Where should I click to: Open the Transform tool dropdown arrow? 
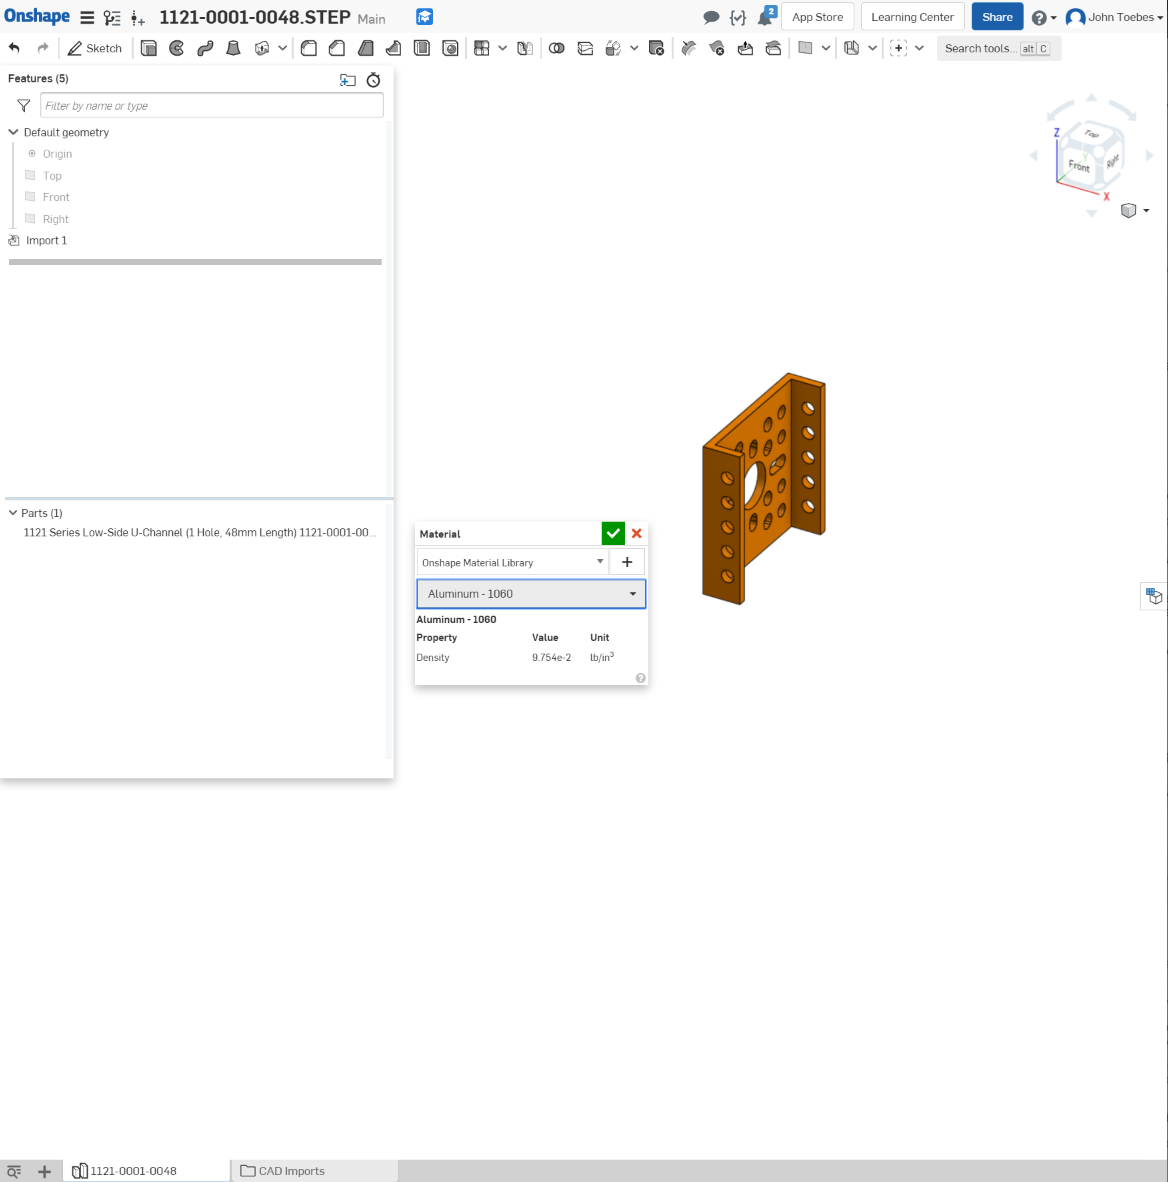point(634,48)
